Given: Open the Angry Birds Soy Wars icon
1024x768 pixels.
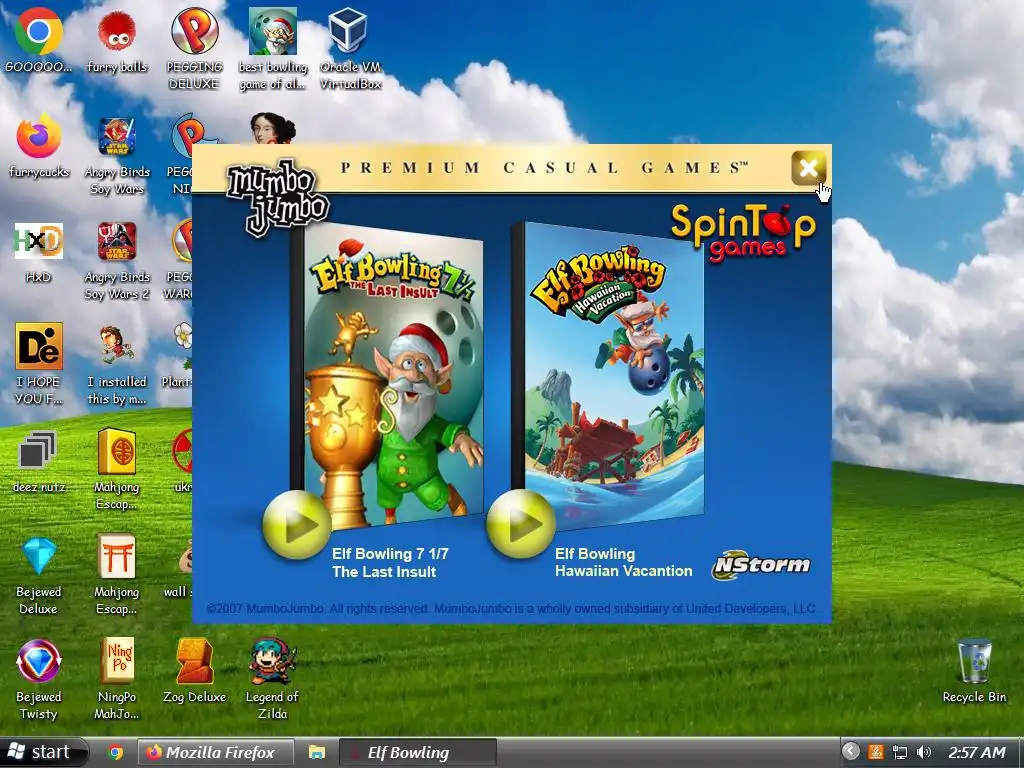Looking at the screenshot, I should coord(117,136).
